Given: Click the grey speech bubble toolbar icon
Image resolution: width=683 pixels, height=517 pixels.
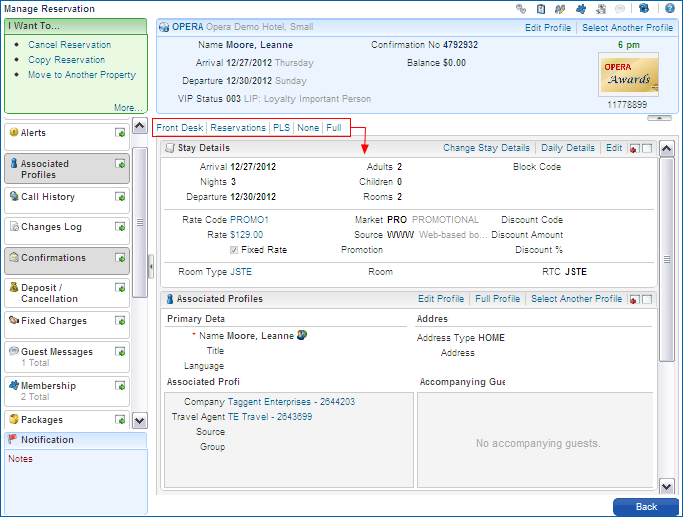Looking at the screenshot, I should pos(620,9).
